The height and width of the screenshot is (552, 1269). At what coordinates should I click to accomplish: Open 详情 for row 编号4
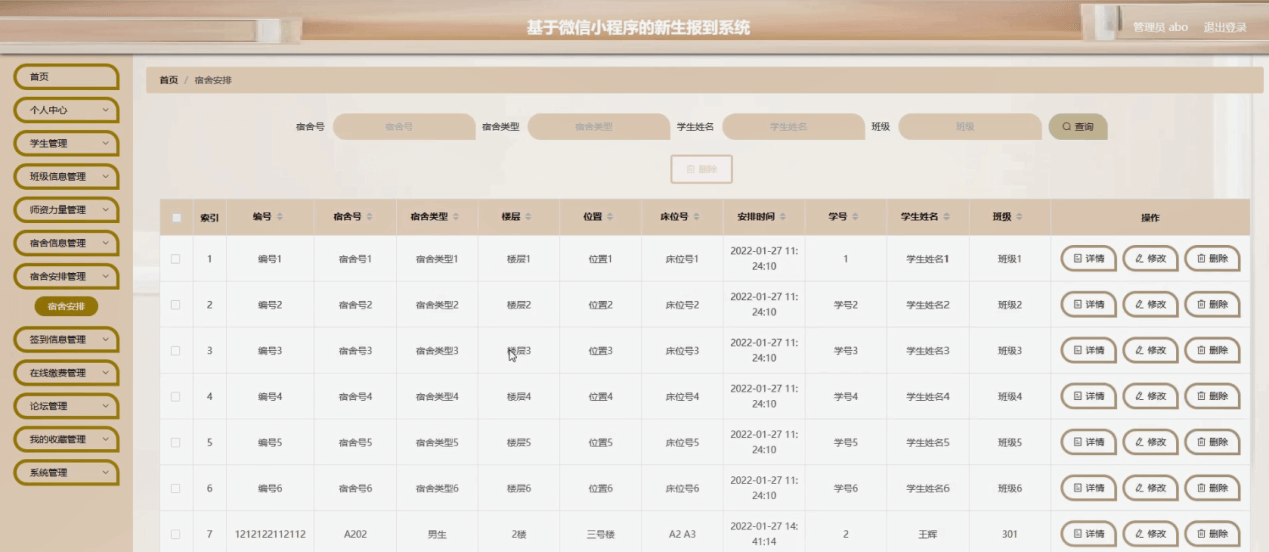point(1088,396)
